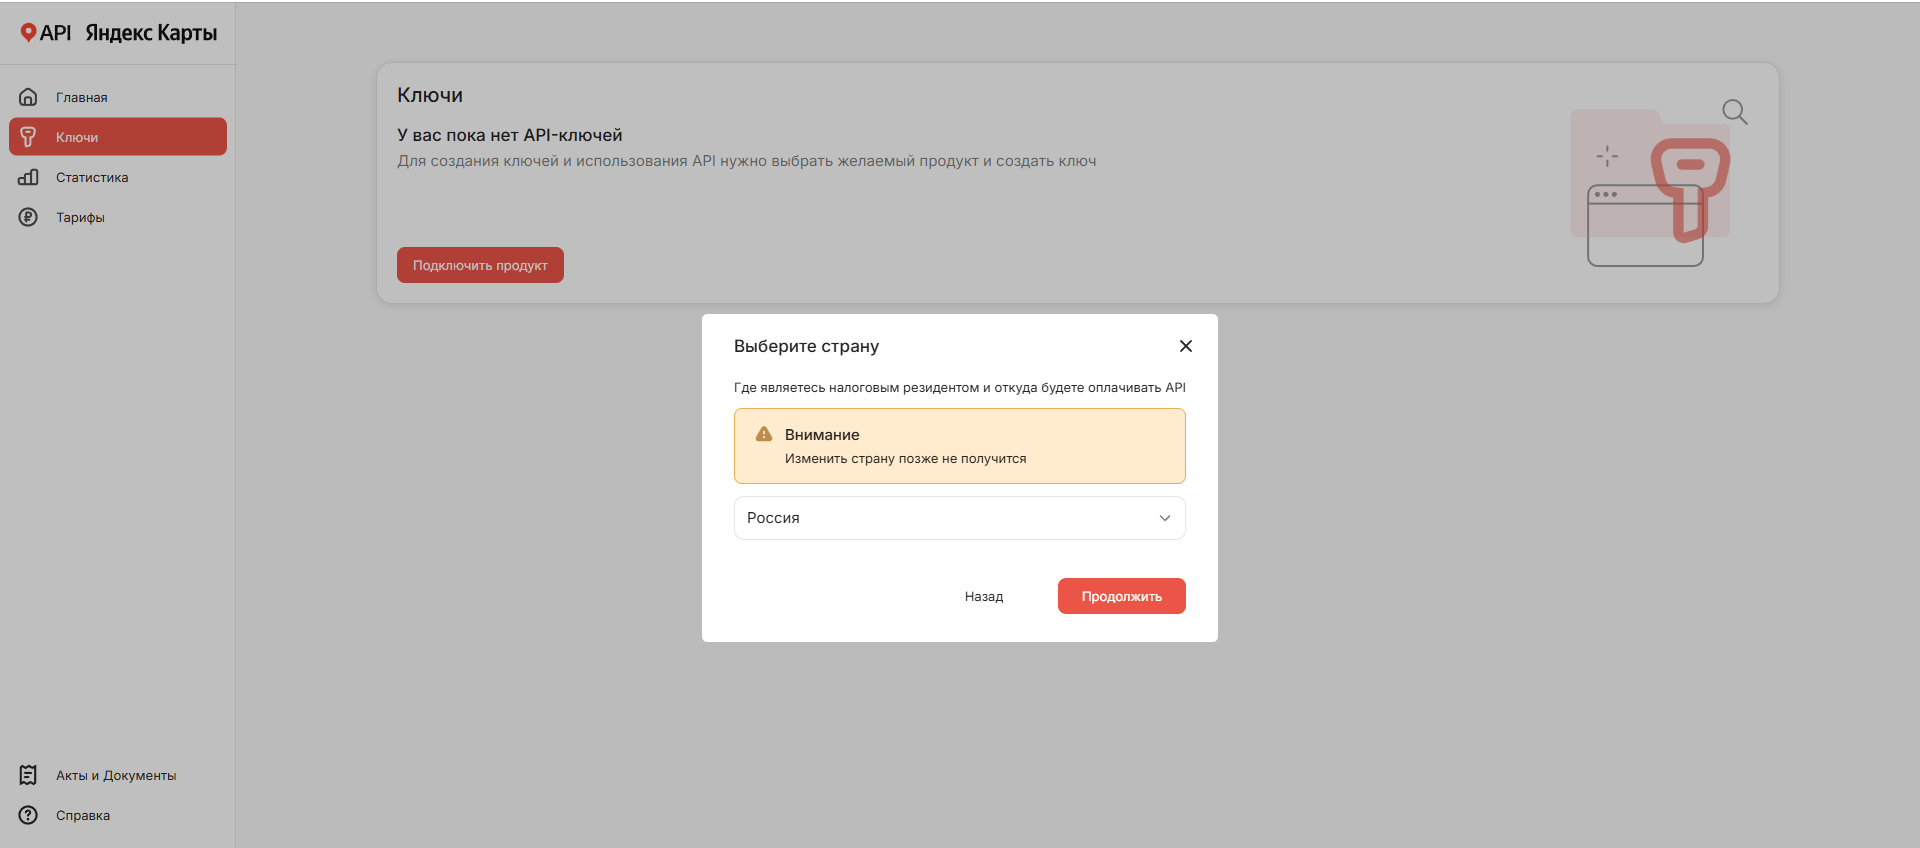1920x848 pixels.
Task: Click text Изменить страну позже не получится
Action: pyautogui.click(x=906, y=459)
